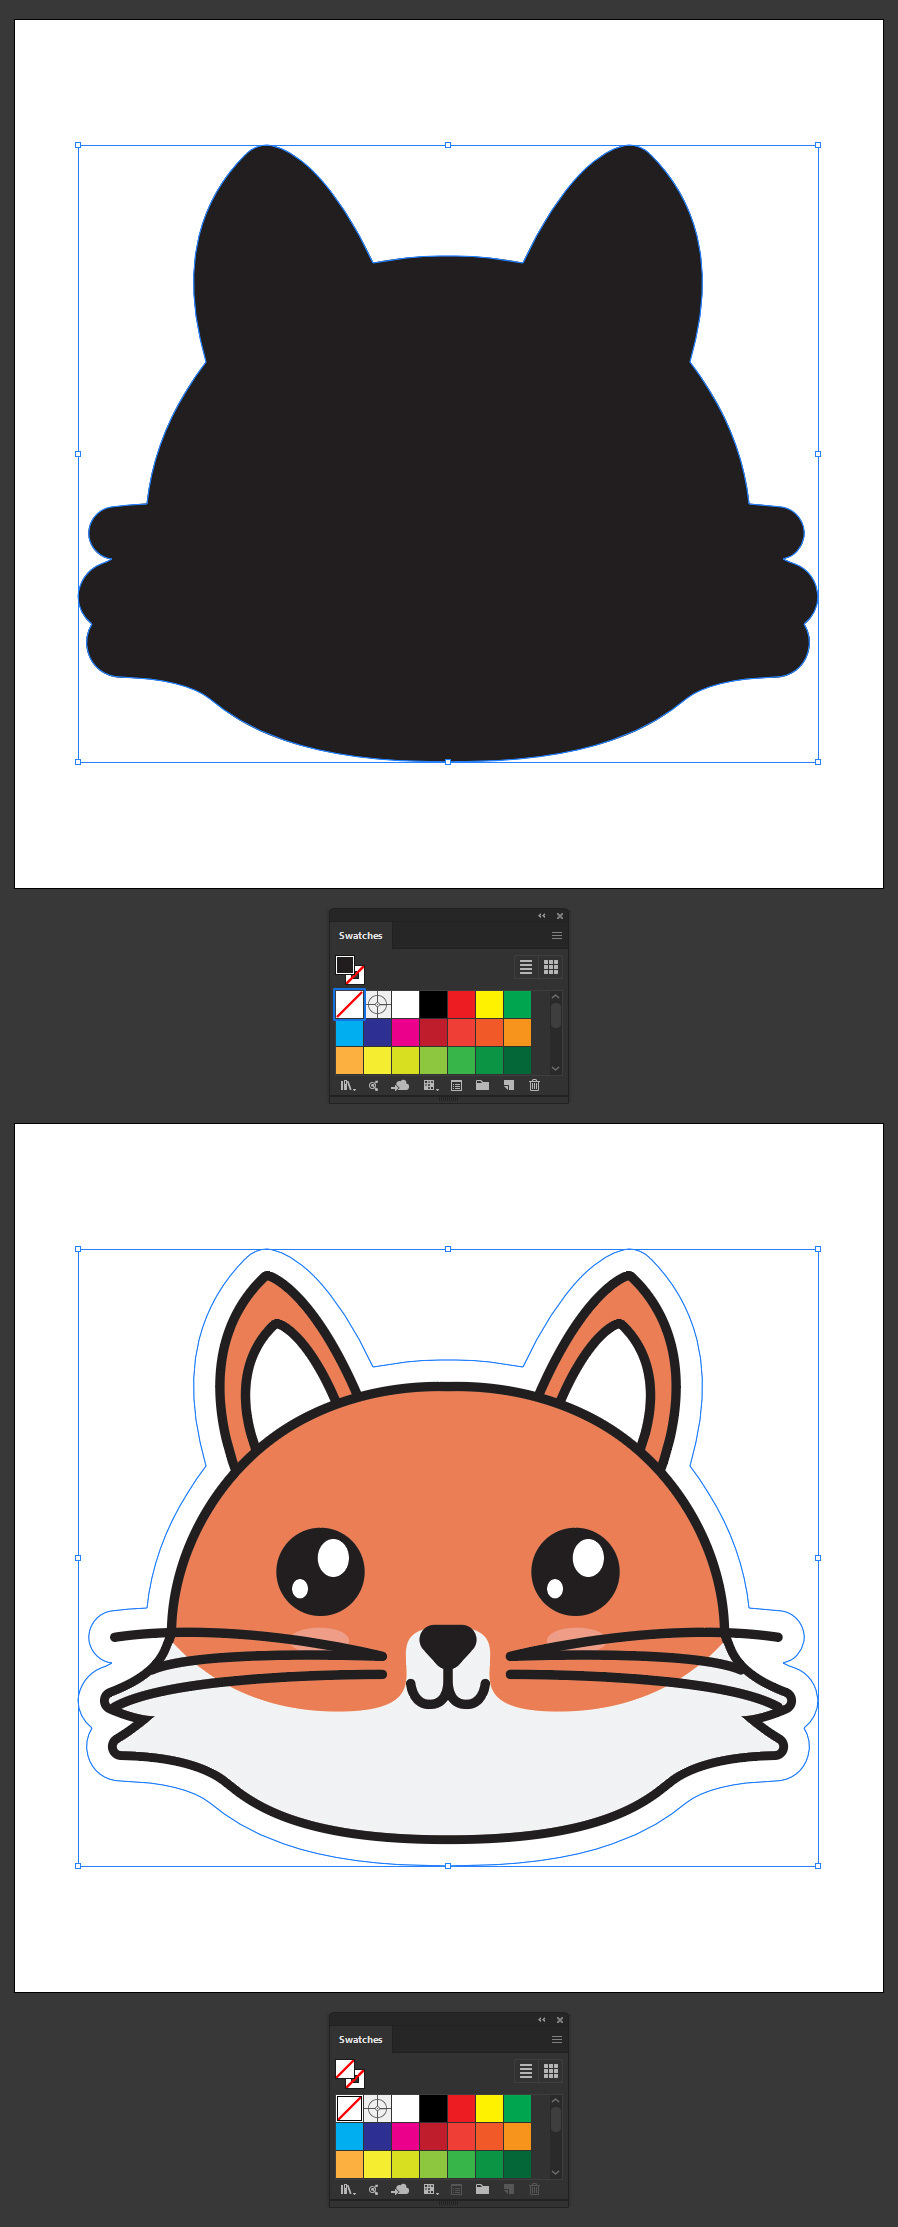The image size is (898, 2227).
Task: Activate the black Fill box in Swatches panel
Action: tap(345, 965)
